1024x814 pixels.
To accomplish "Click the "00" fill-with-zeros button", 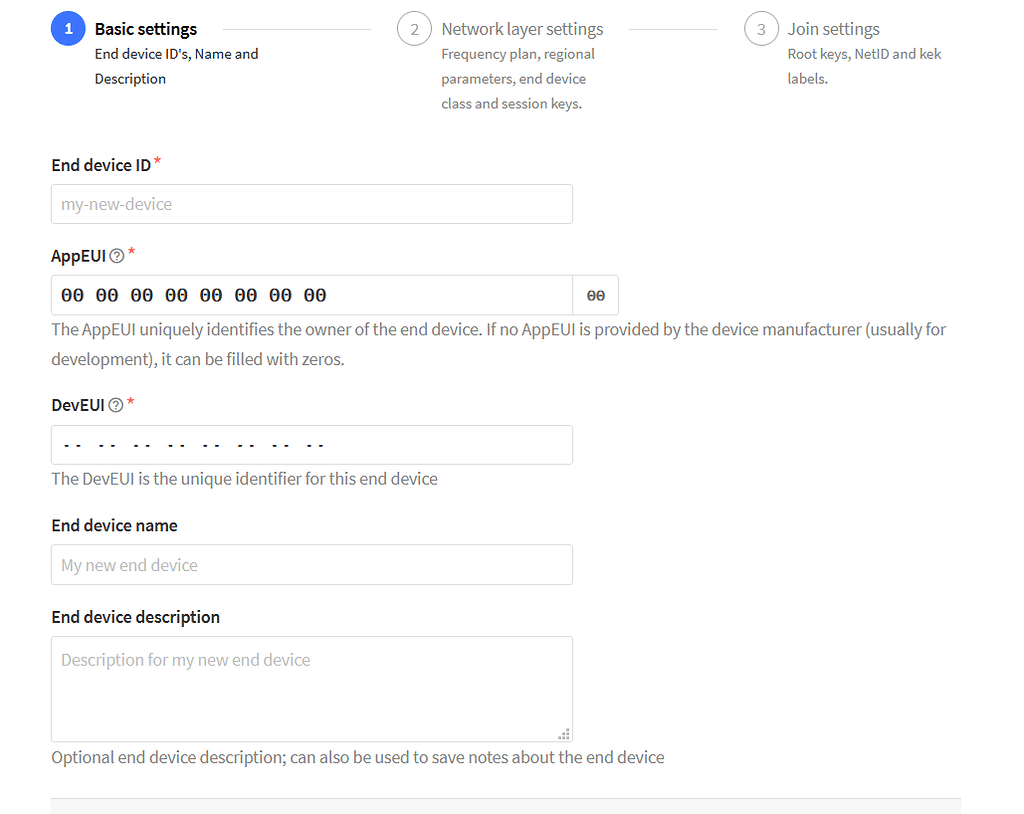I will pos(595,294).
